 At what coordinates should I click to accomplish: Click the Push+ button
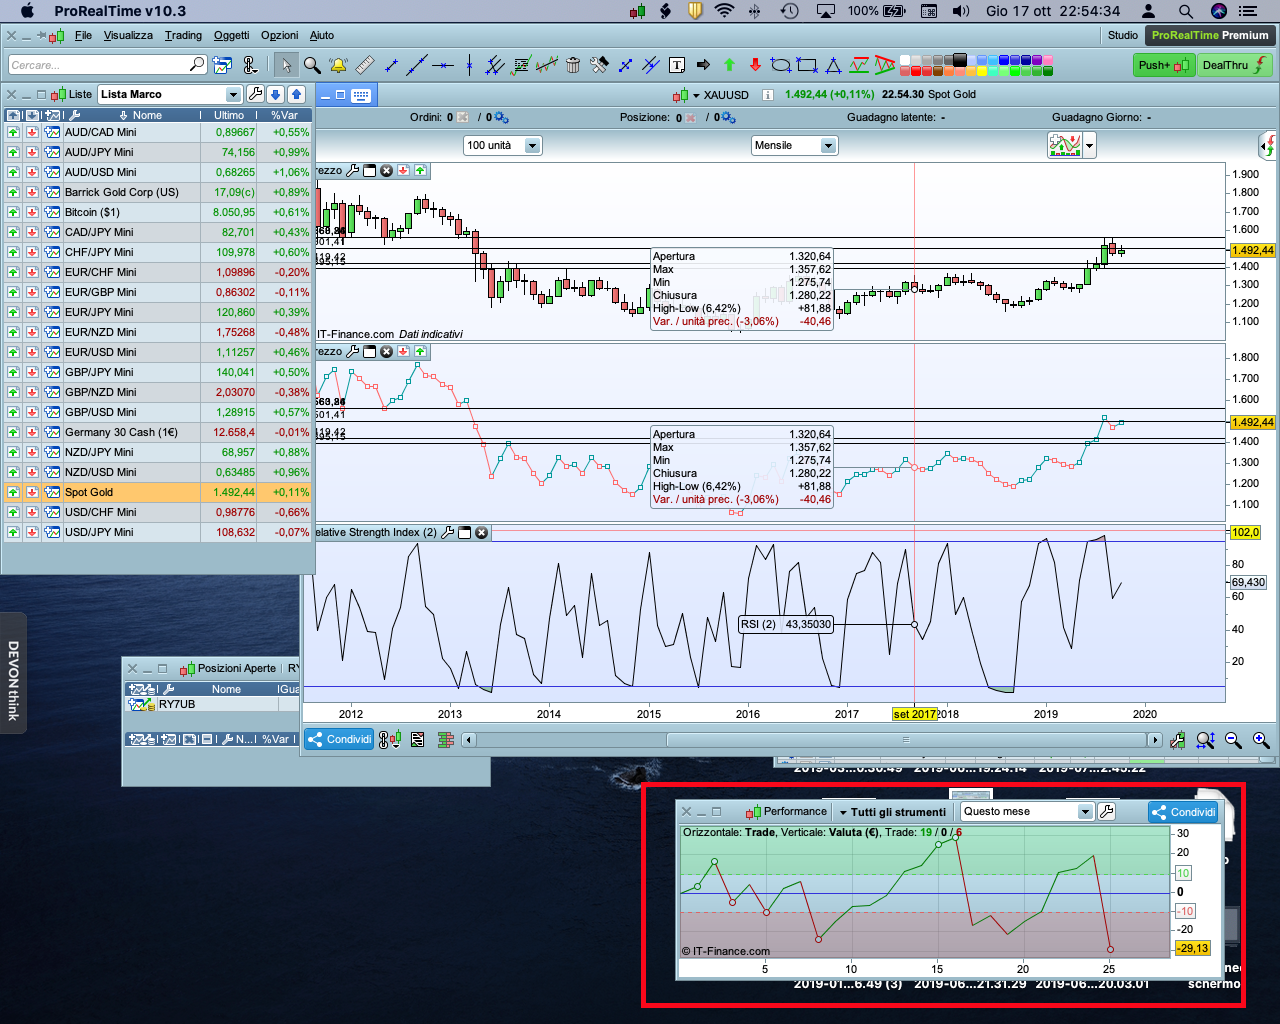(1164, 65)
